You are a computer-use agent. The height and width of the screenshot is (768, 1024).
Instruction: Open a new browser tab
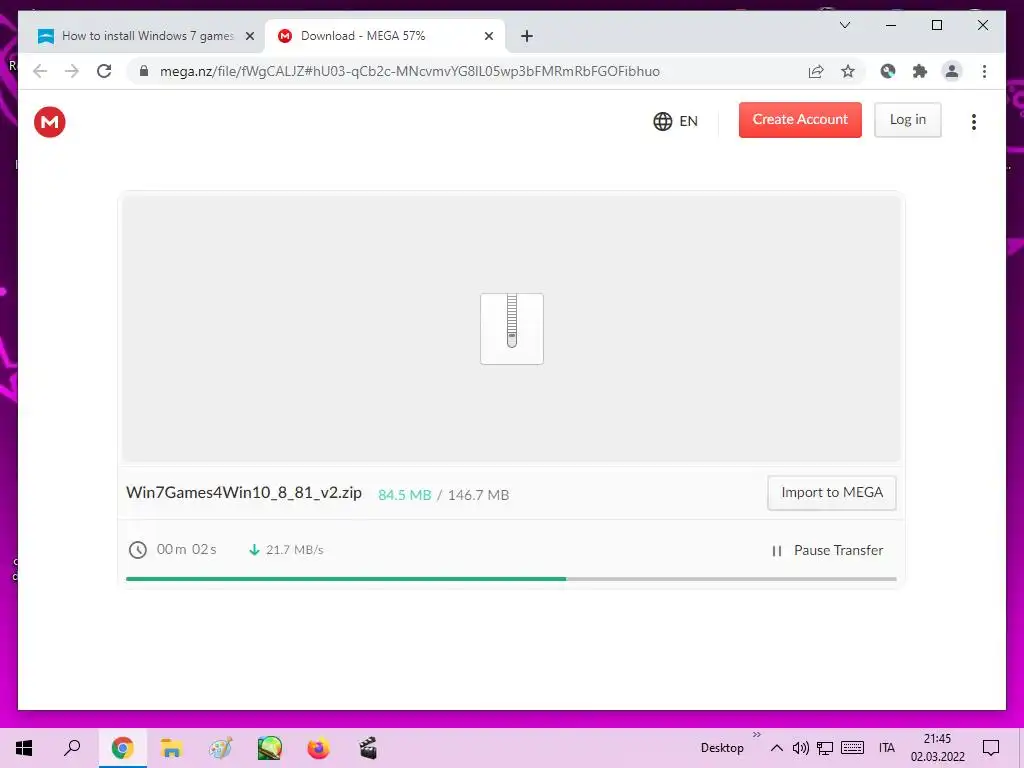pyautogui.click(x=527, y=36)
